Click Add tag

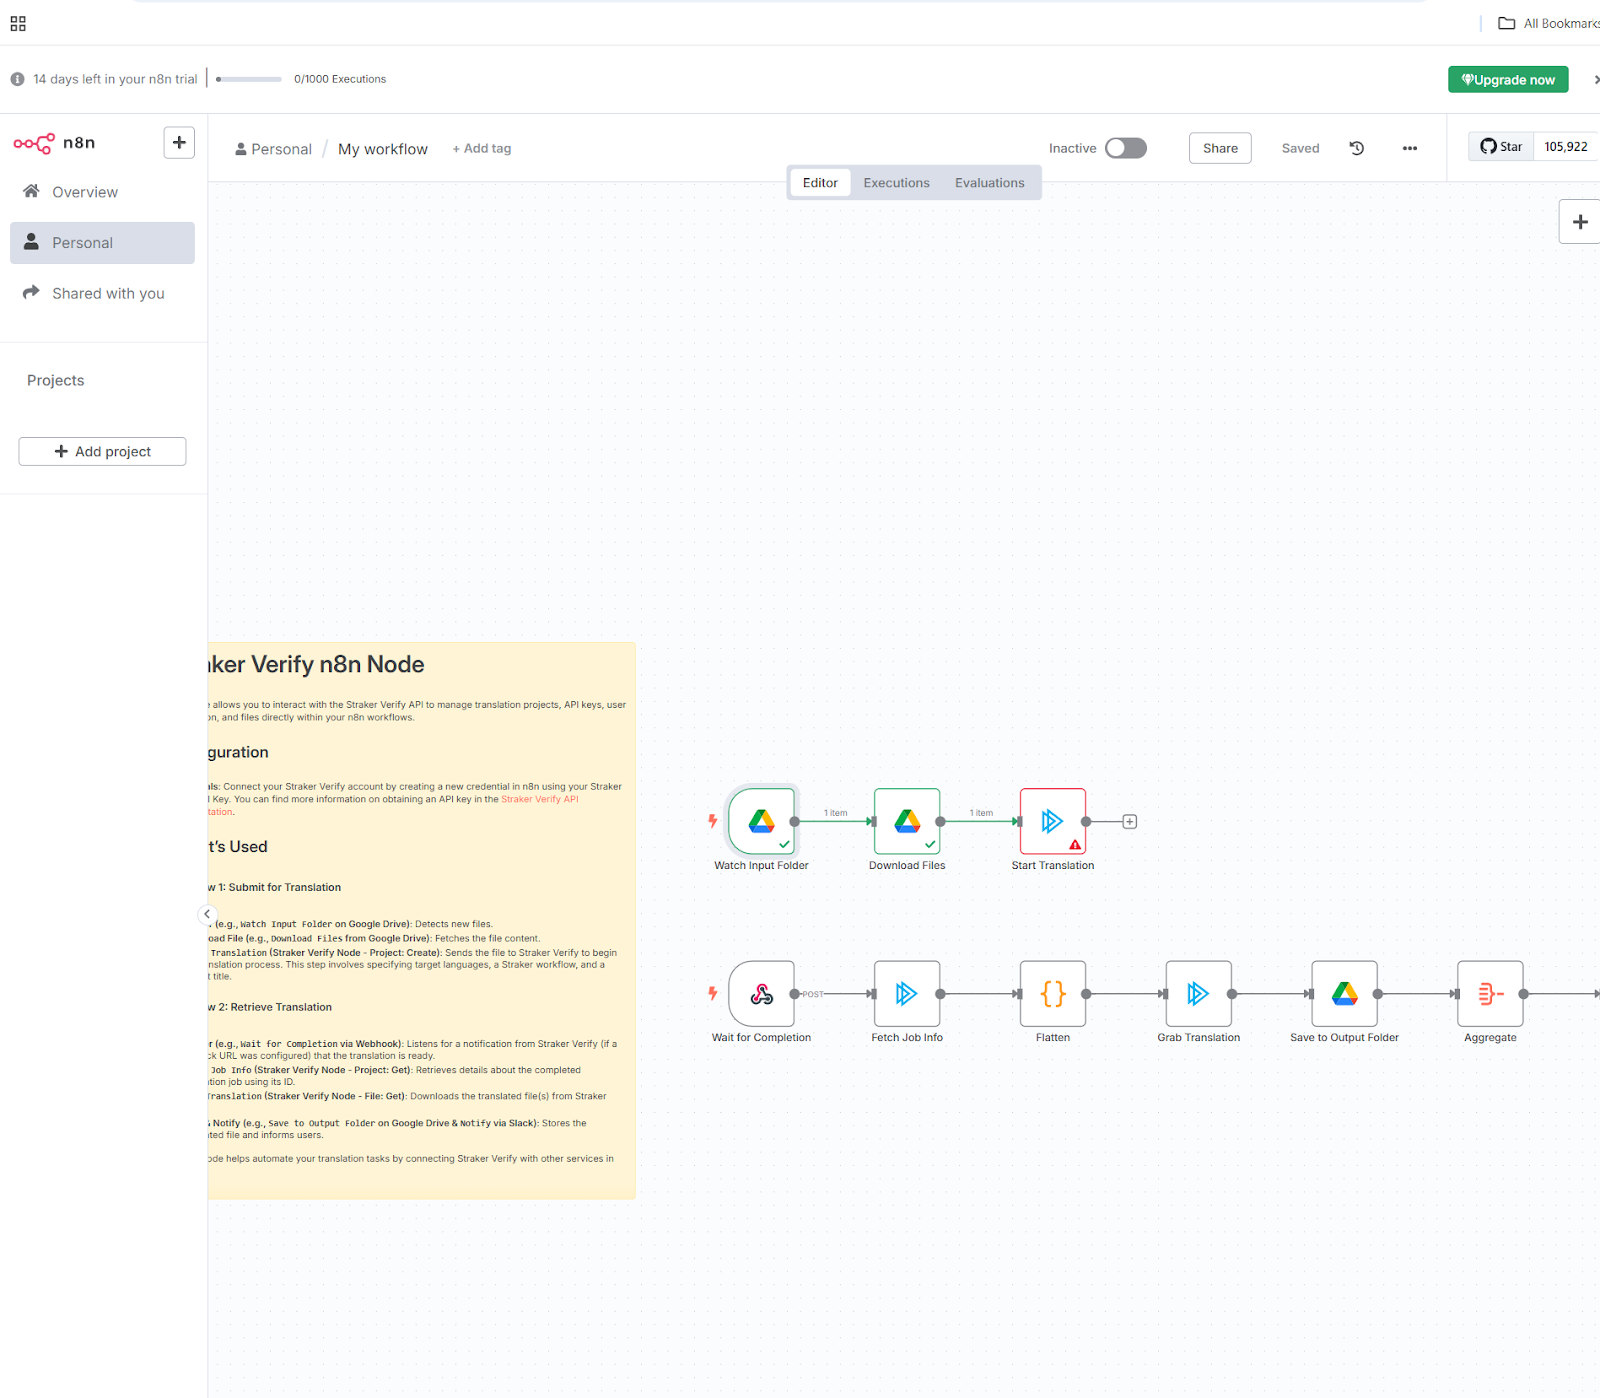(x=481, y=149)
